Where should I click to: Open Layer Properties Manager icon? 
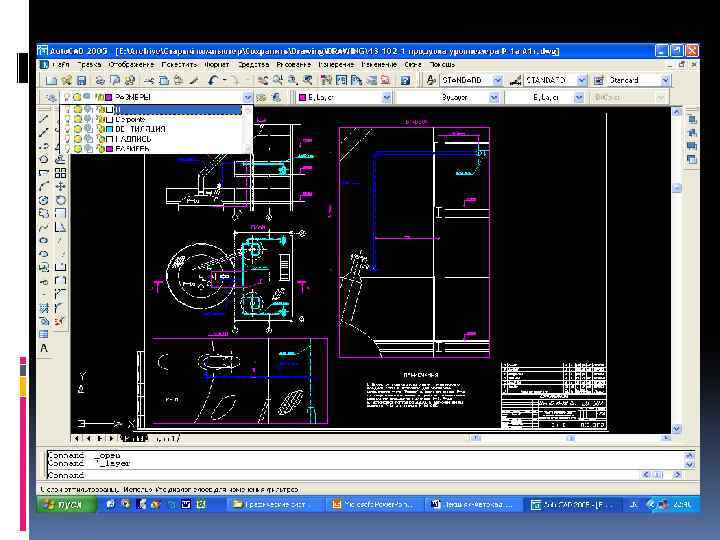point(51,97)
